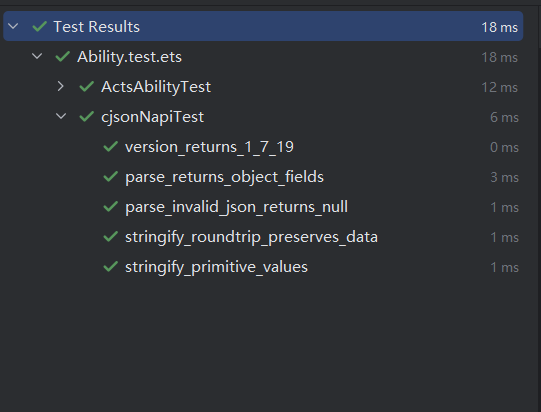Image resolution: width=541 pixels, height=412 pixels.
Task: Click the checkmark icon of parse_invalid_json_returns_null
Action: coord(111,206)
